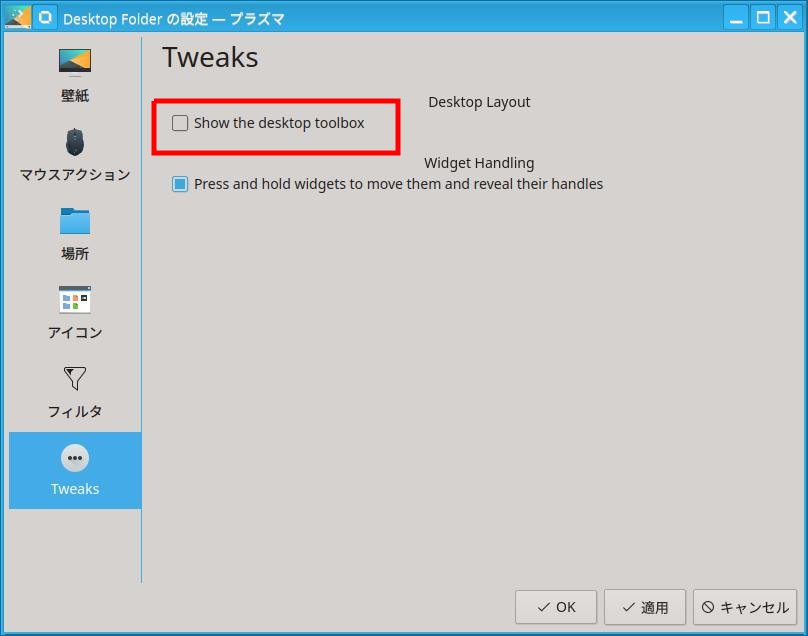
Task: Uncheck Press and hold widgets checkbox
Action: click(x=180, y=184)
